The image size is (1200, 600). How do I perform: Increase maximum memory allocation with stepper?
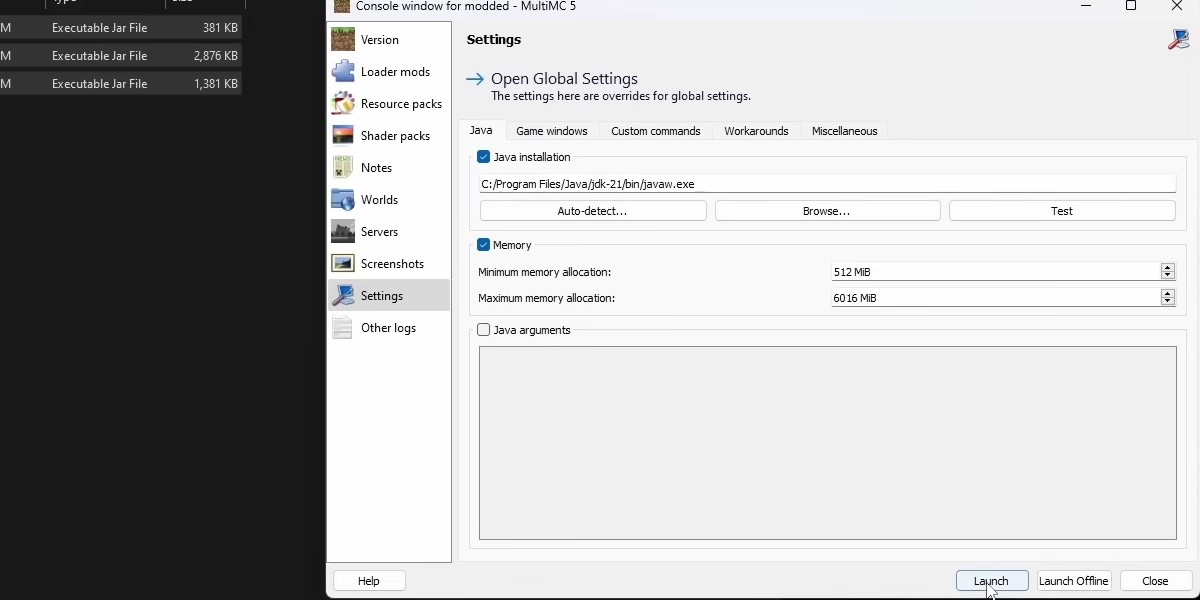pos(1167,293)
